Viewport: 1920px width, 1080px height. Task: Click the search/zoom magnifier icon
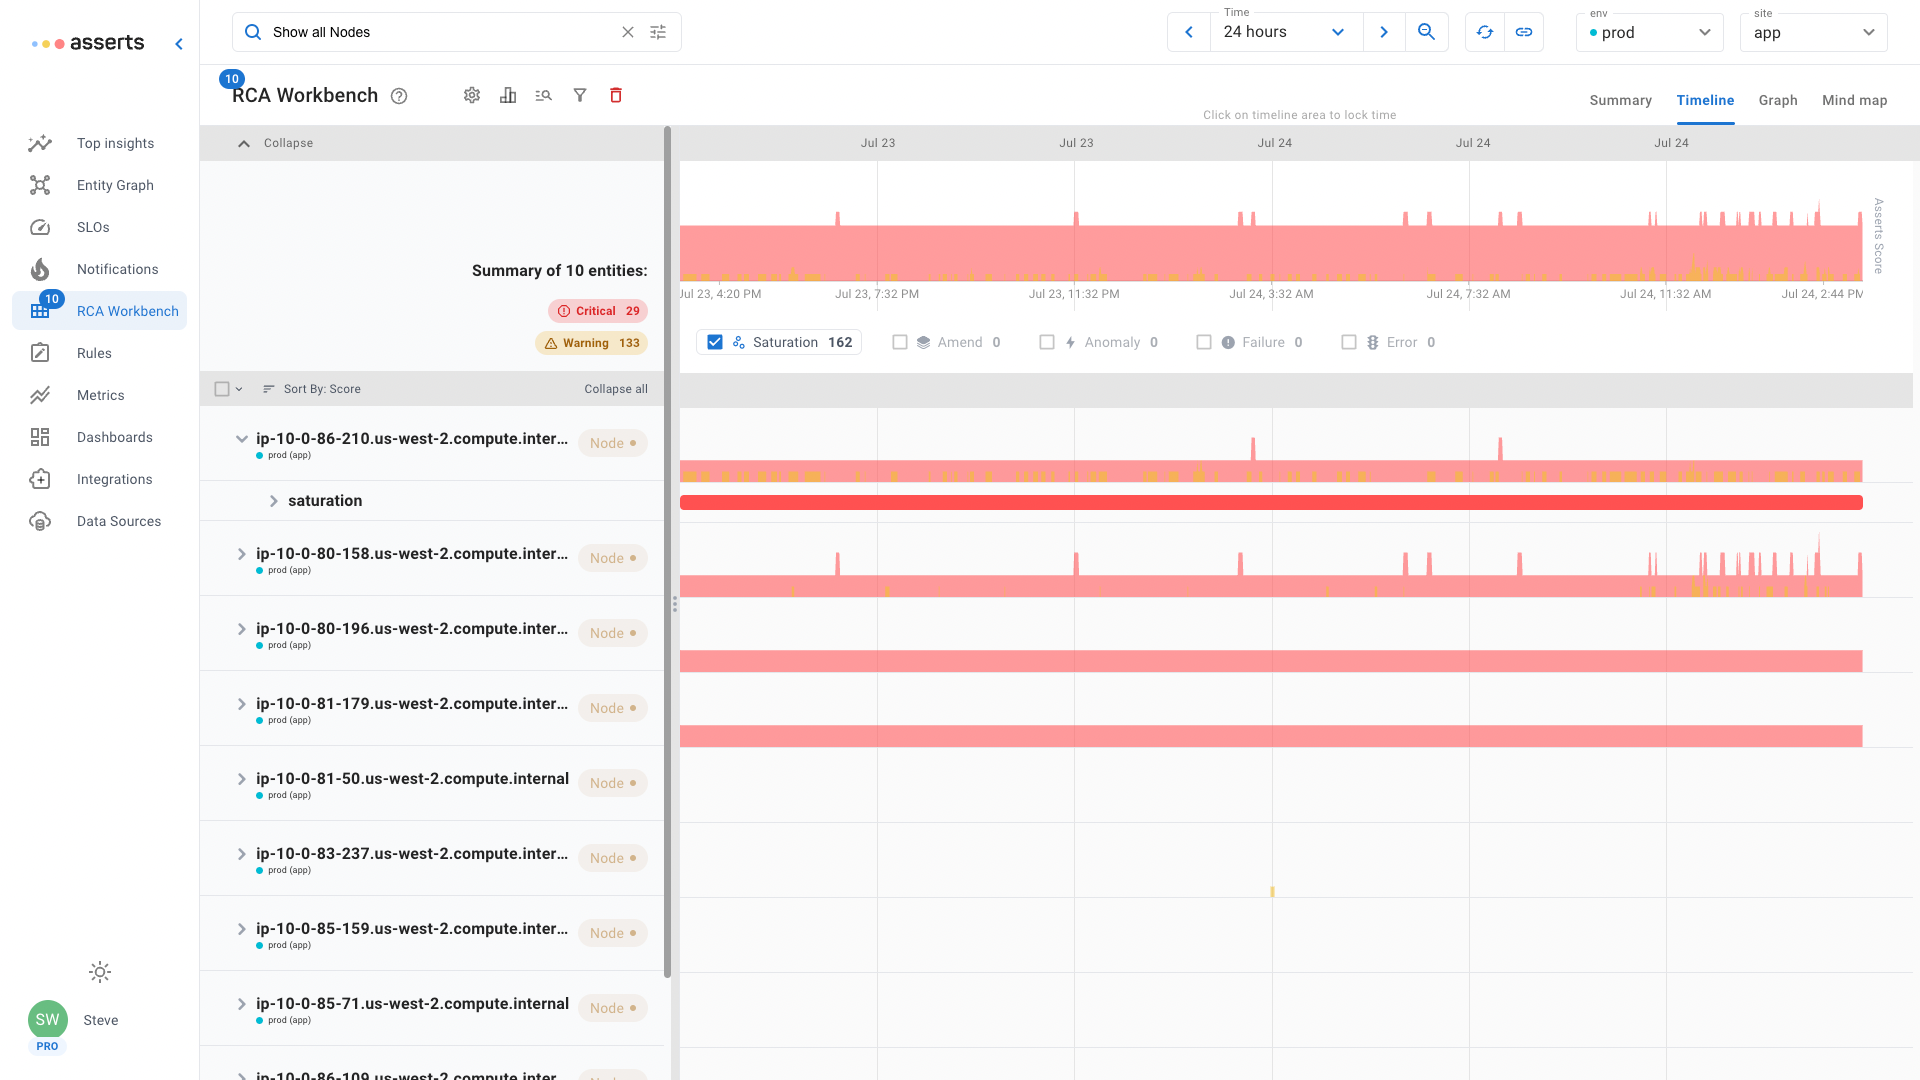coord(1427,32)
